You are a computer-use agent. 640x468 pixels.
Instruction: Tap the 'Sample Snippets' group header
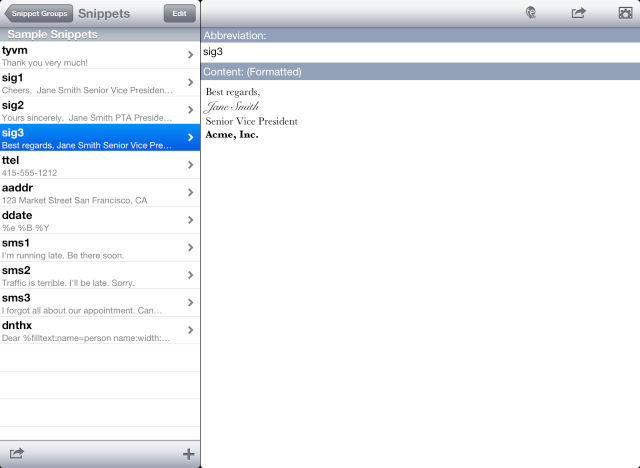tap(100, 34)
